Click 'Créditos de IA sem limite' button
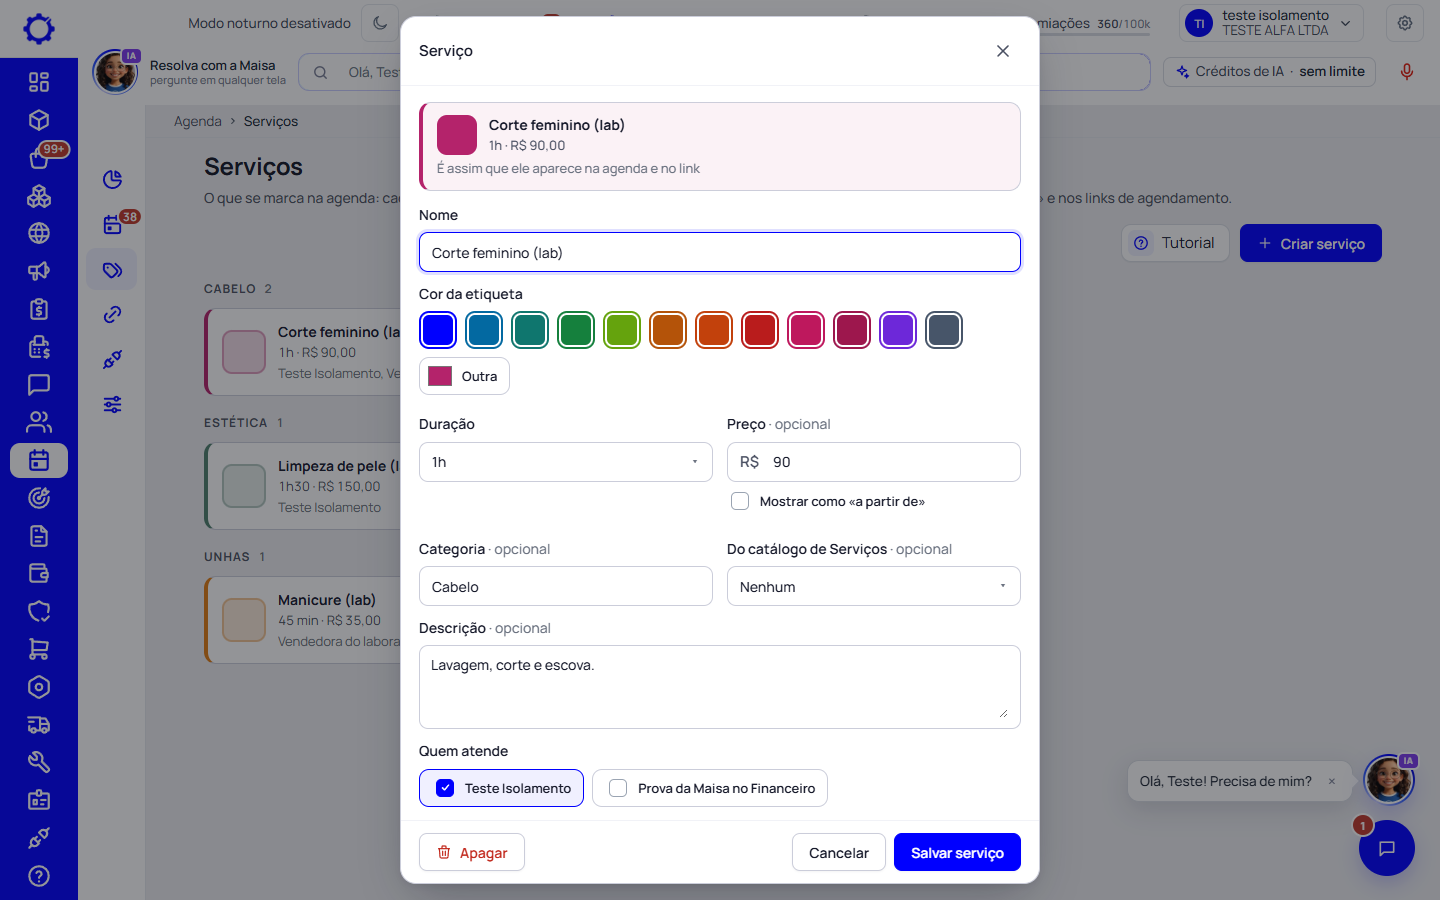Viewport: 1440px width, 900px height. [x=1270, y=72]
